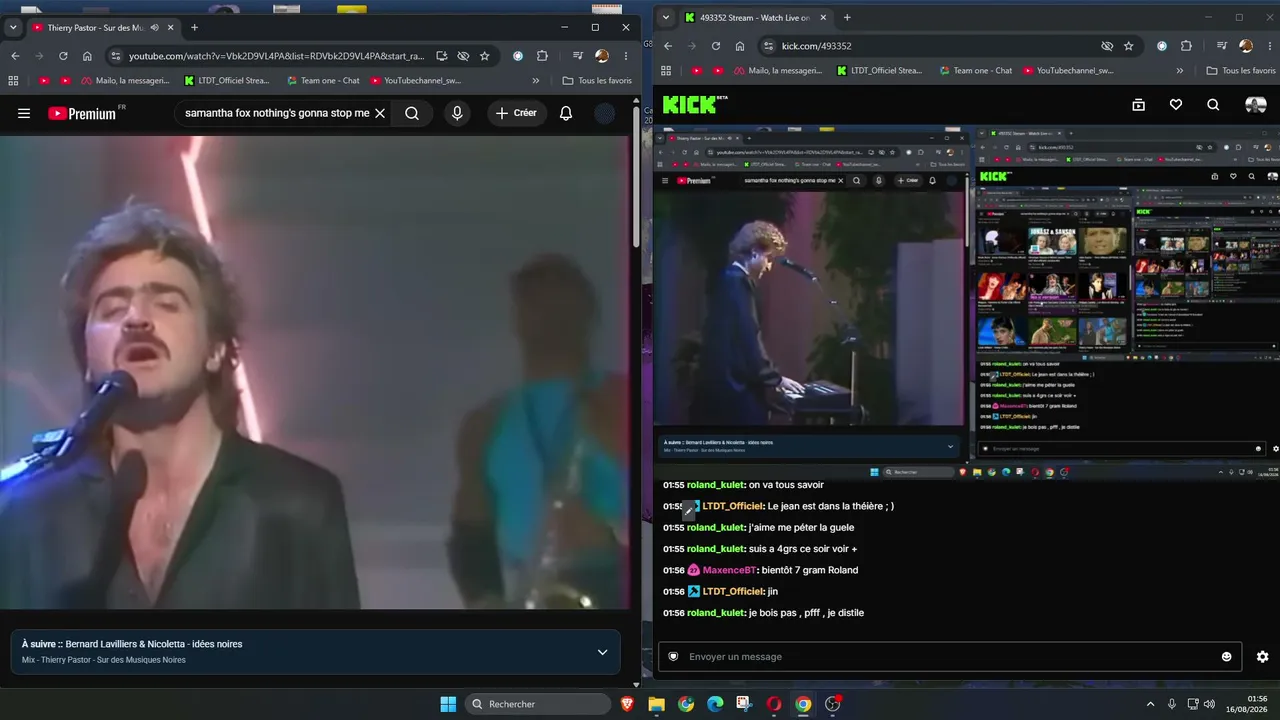The height and width of the screenshot is (720, 1280).
Task: Close the Thierry Pastor YouTube tab
Action: [x=171, y=28]
